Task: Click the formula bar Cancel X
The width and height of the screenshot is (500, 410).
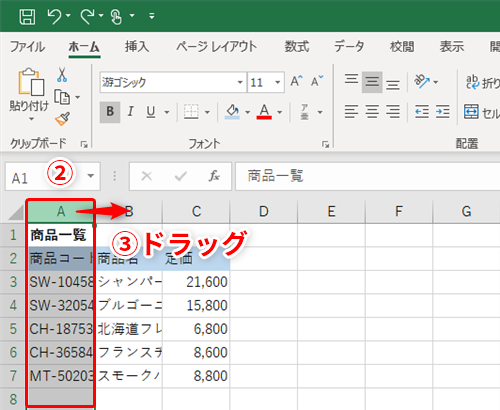Action: (146, 176)
